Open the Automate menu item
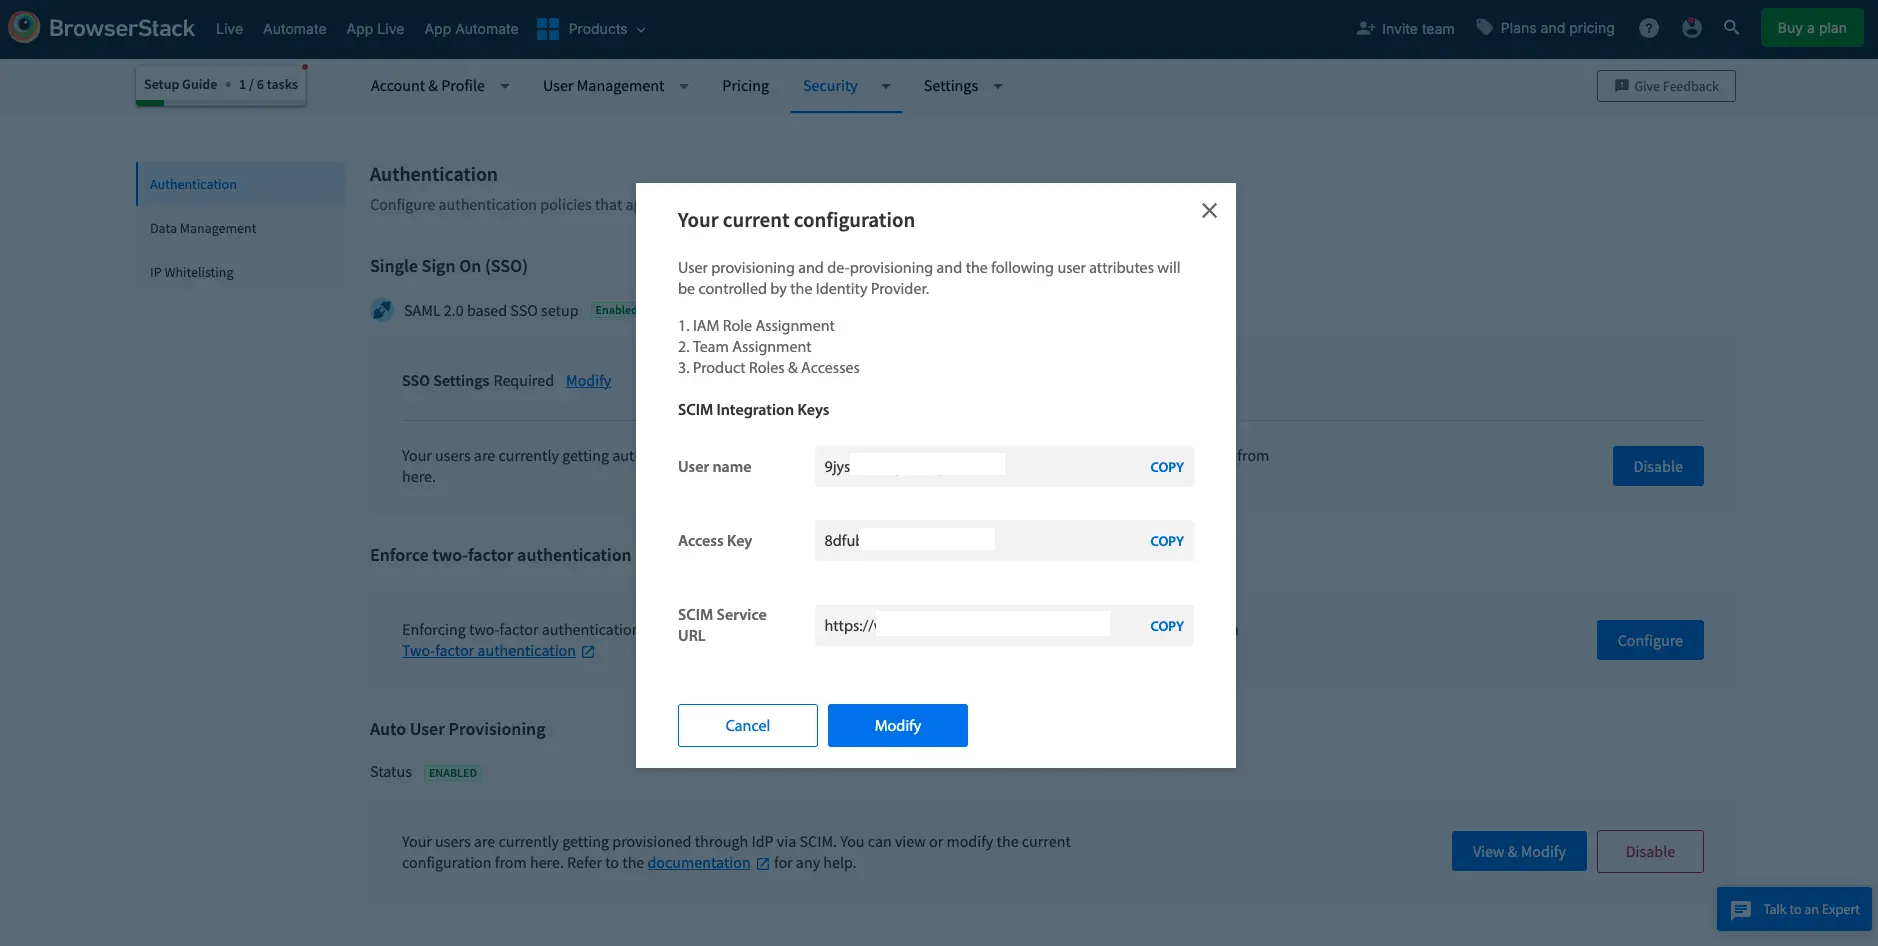 [295, 29]
